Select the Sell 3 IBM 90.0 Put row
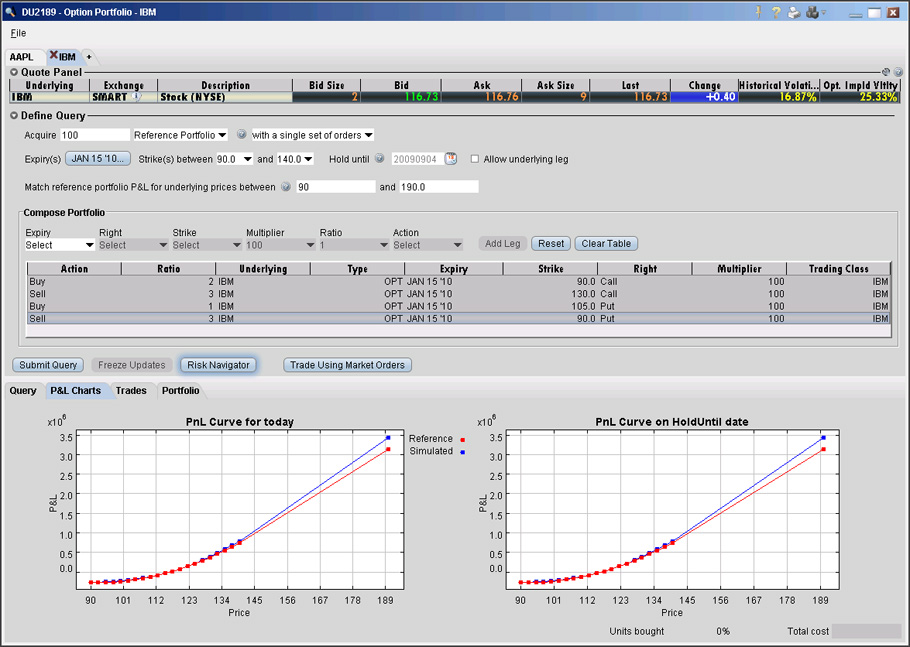Screen dimensions: 910x647 pos(458,319)
